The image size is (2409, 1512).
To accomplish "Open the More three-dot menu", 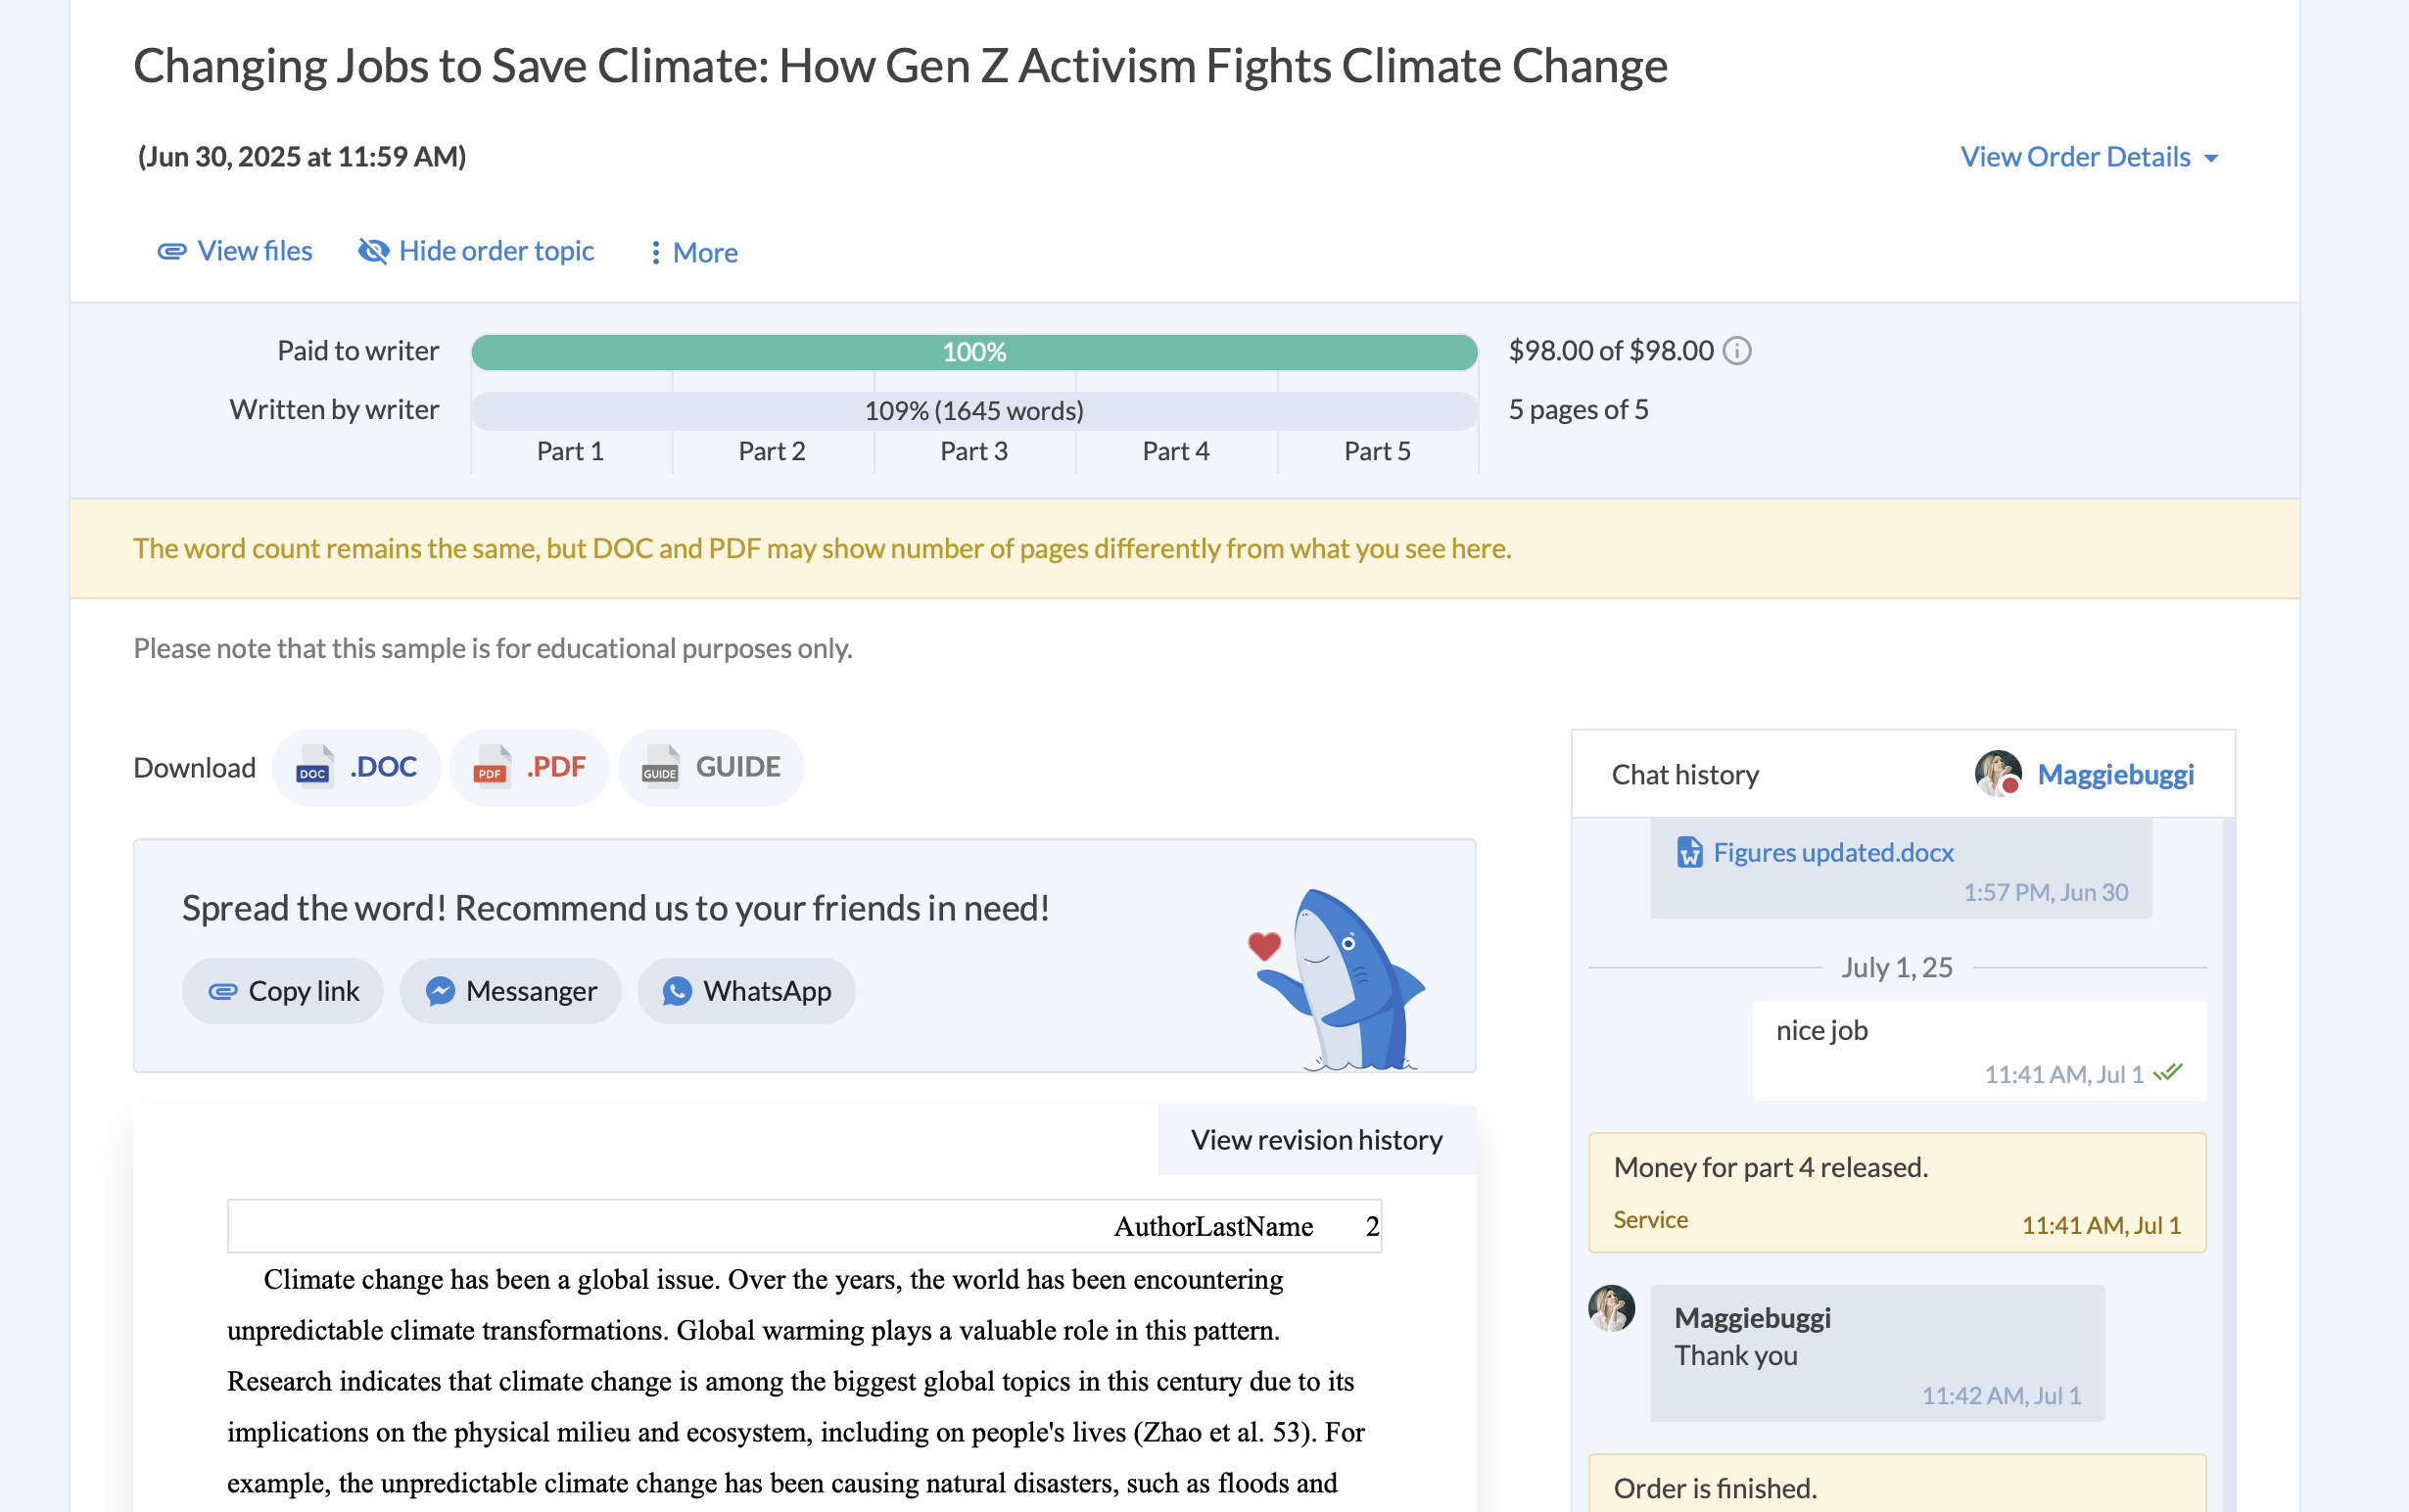I will [655, 252].
